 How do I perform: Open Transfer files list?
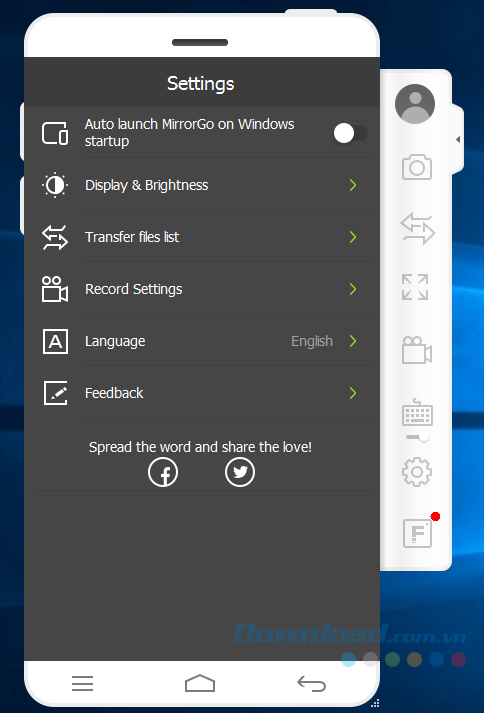tap(202, 237)
